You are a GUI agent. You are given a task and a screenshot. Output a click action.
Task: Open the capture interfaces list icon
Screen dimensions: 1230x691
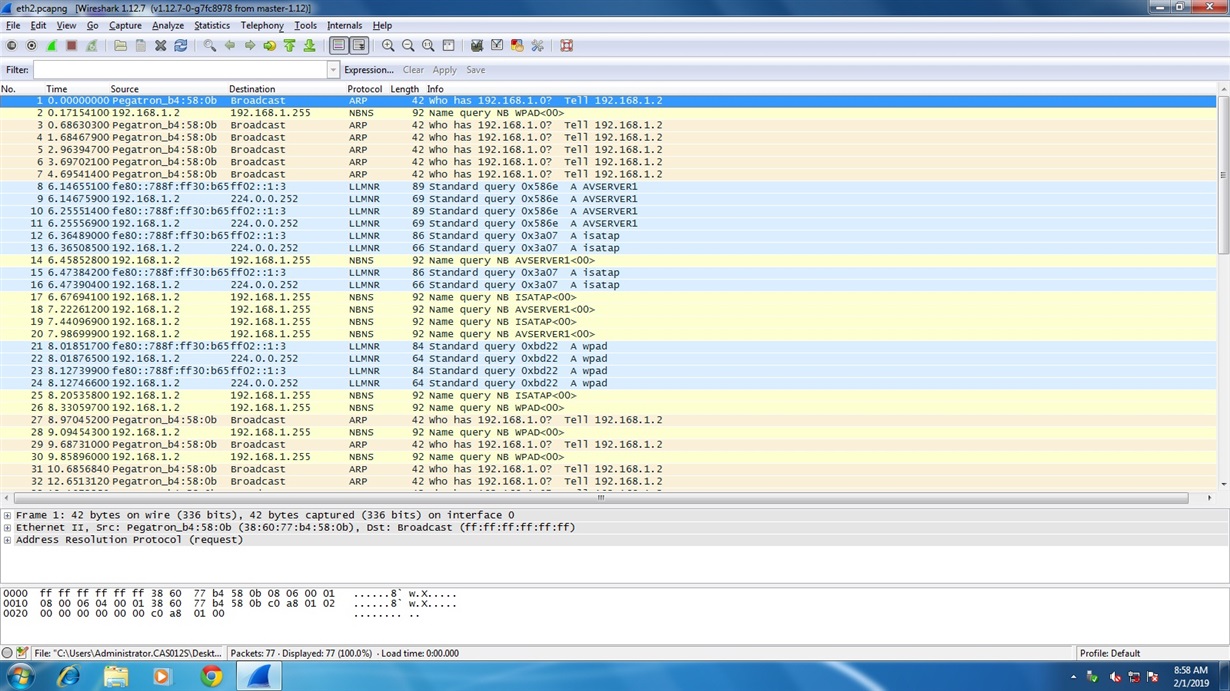12,46
